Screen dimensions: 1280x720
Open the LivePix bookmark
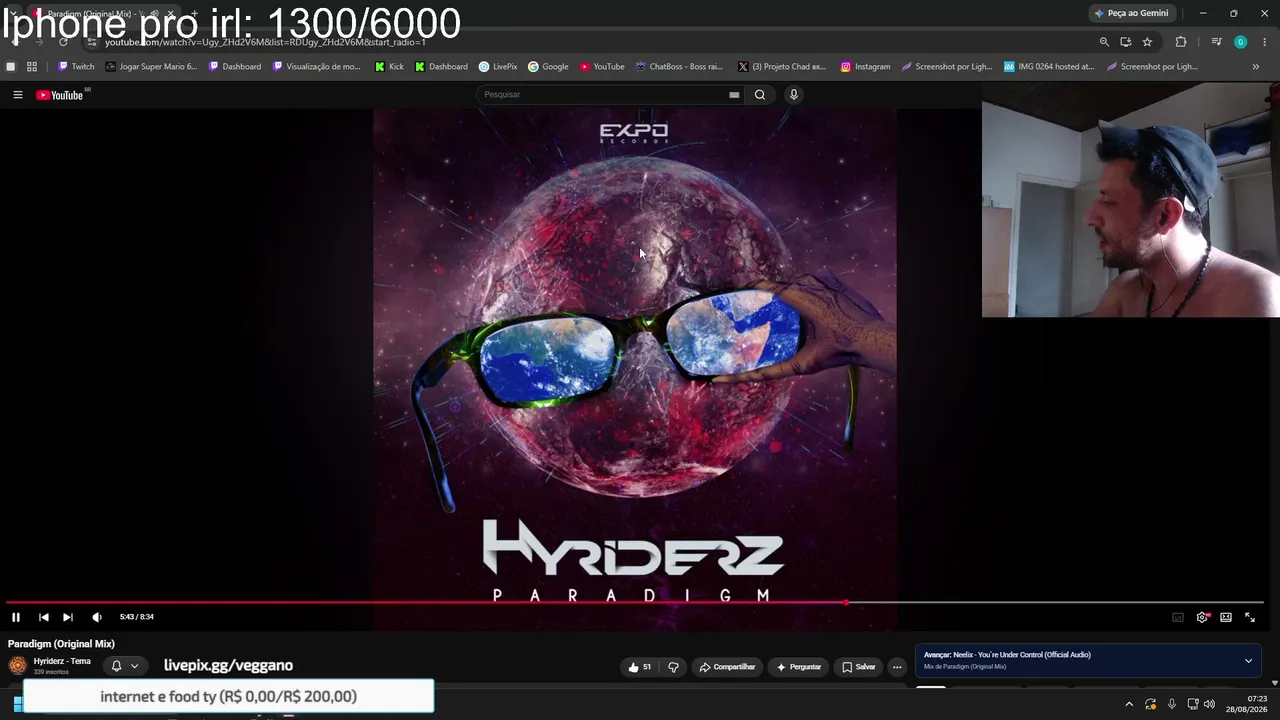[498, 67]
